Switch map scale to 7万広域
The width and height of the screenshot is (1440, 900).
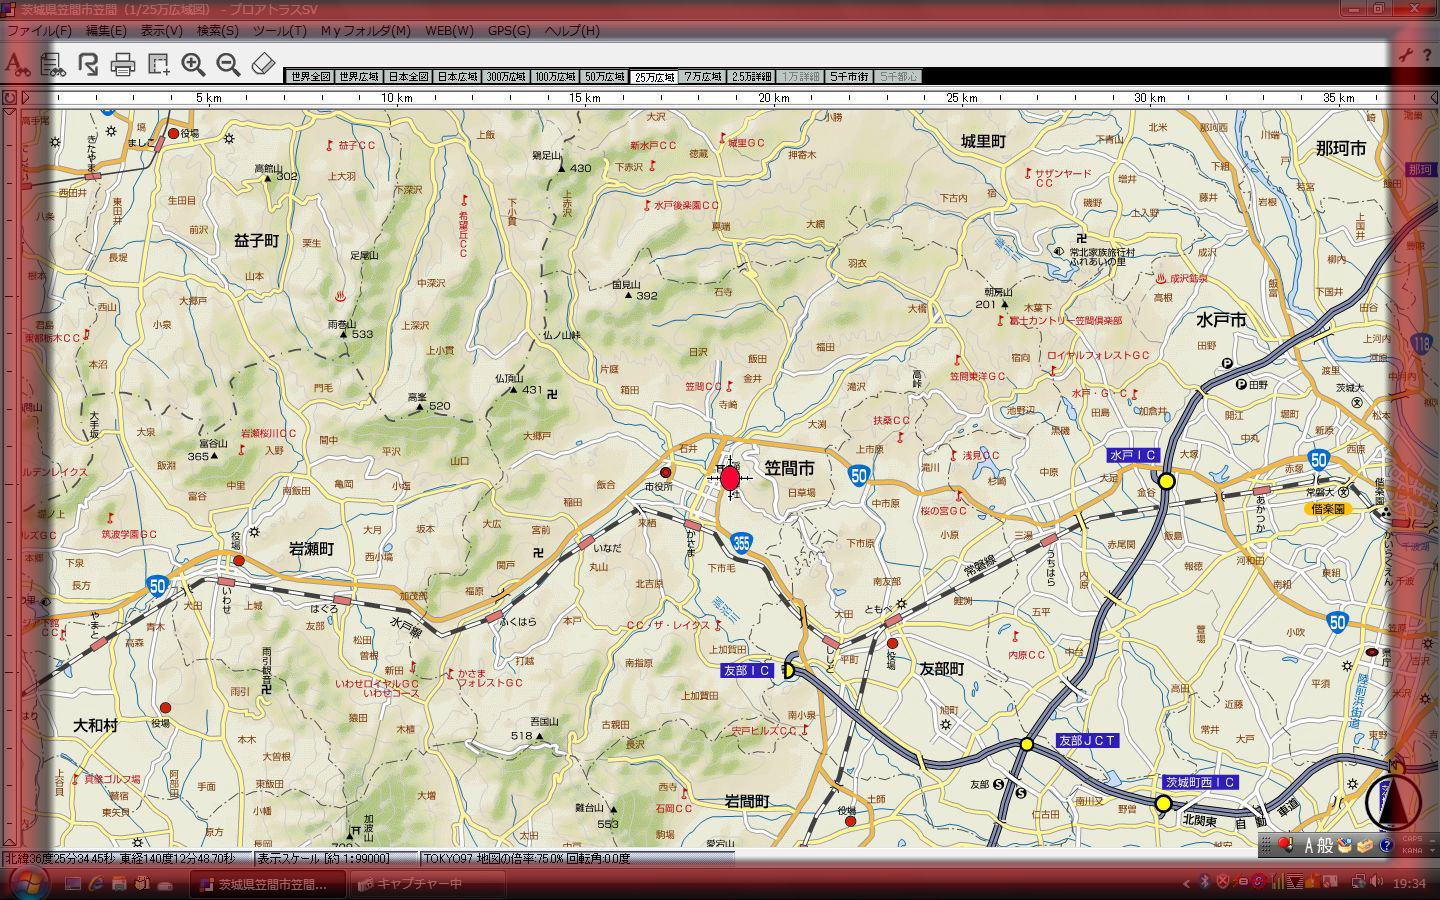coord(703,77)
